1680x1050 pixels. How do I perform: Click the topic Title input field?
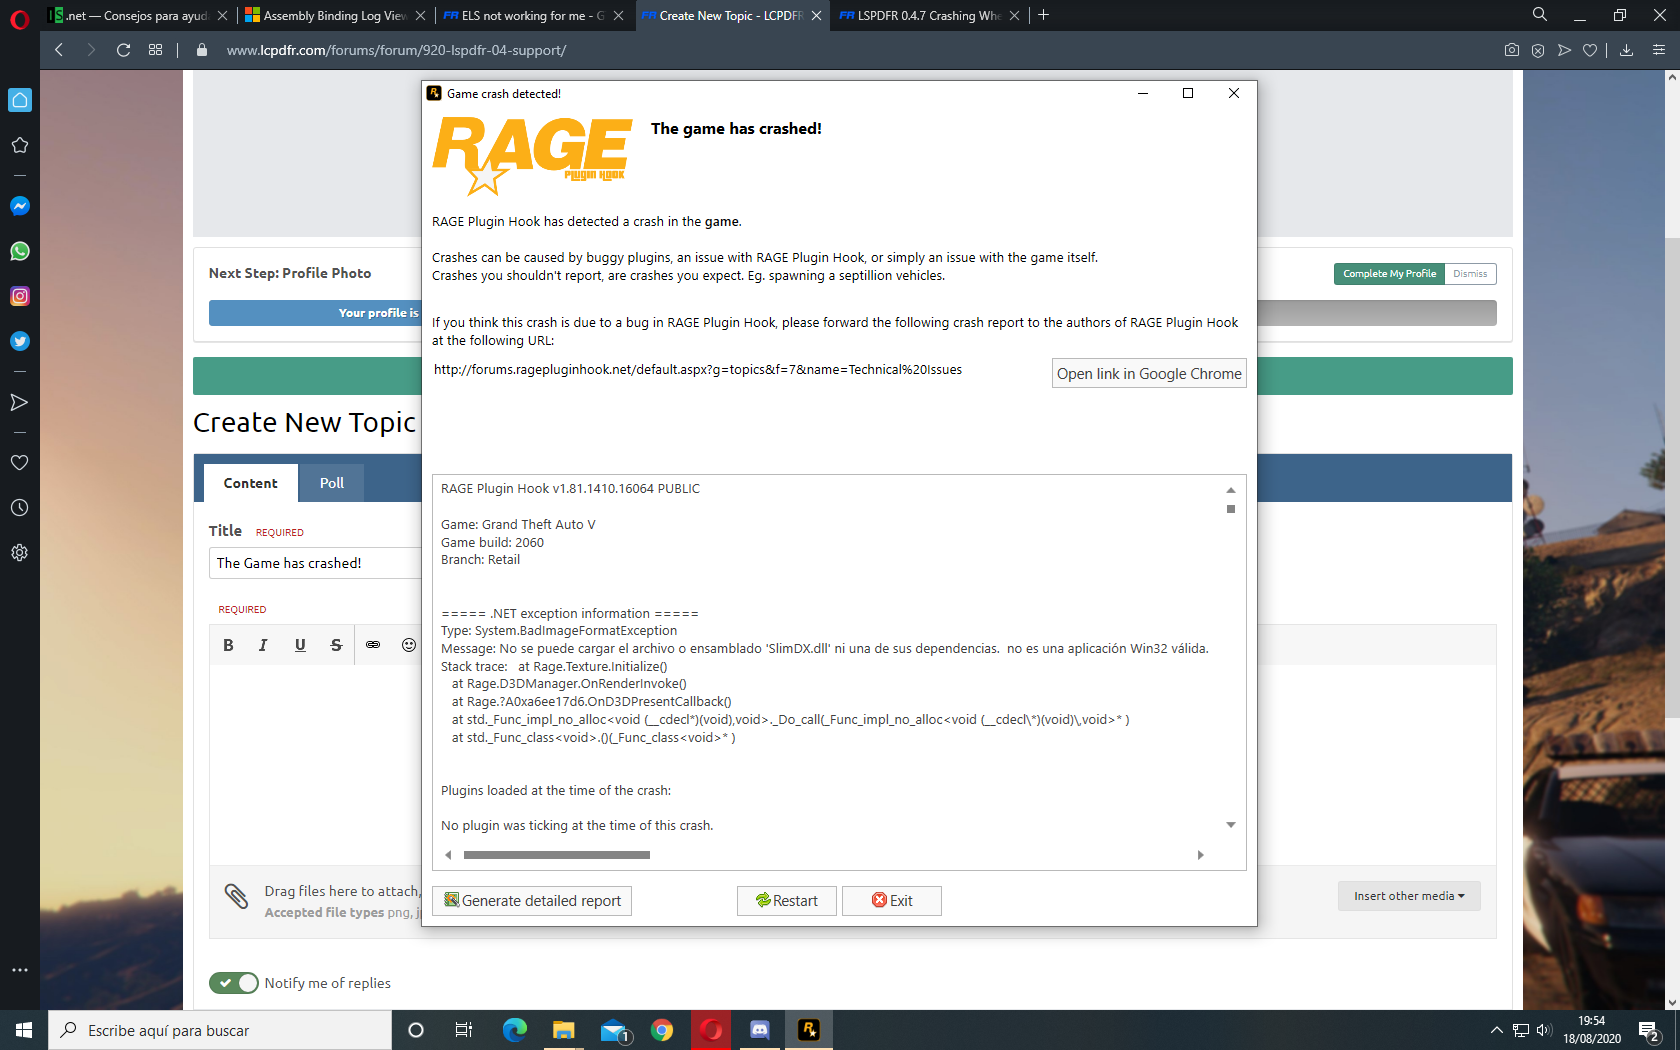(x=316, y=563)
